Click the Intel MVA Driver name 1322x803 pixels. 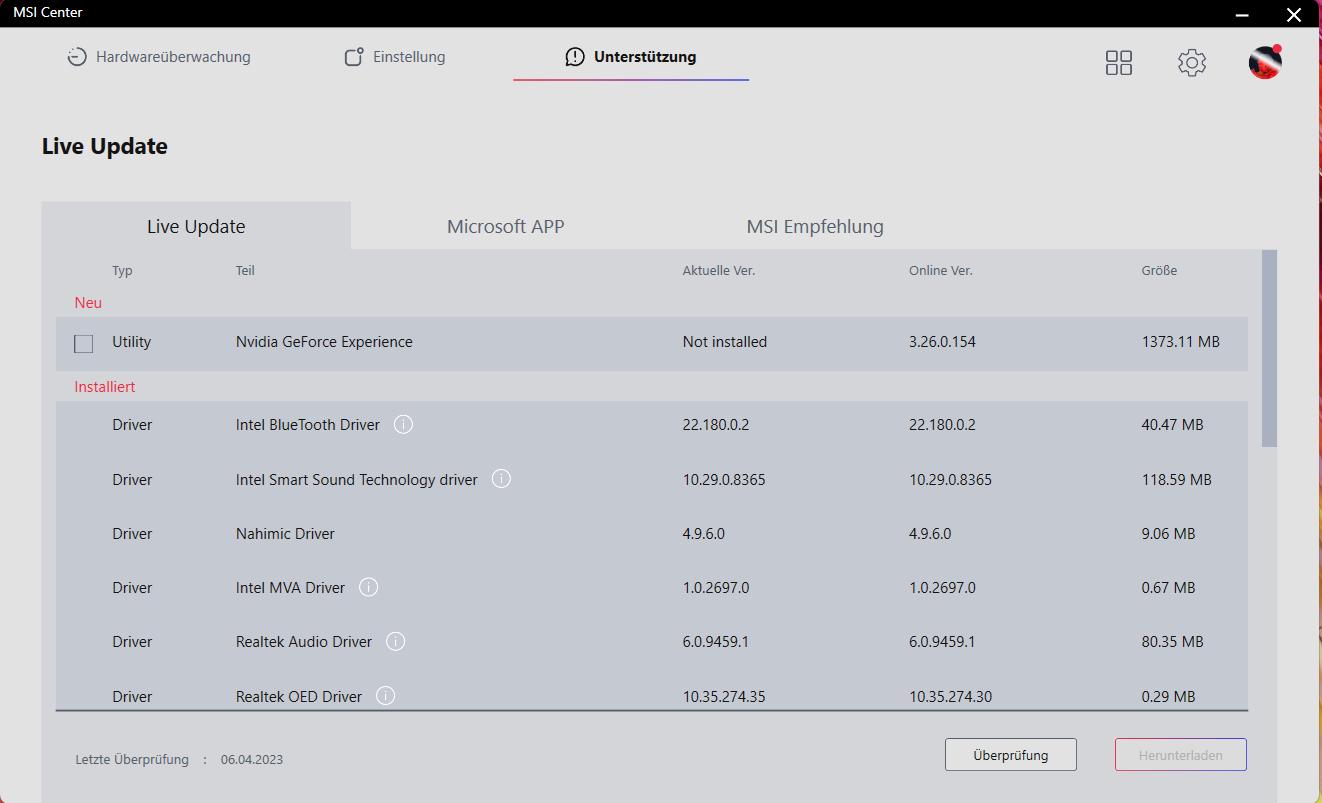[290, 587]
